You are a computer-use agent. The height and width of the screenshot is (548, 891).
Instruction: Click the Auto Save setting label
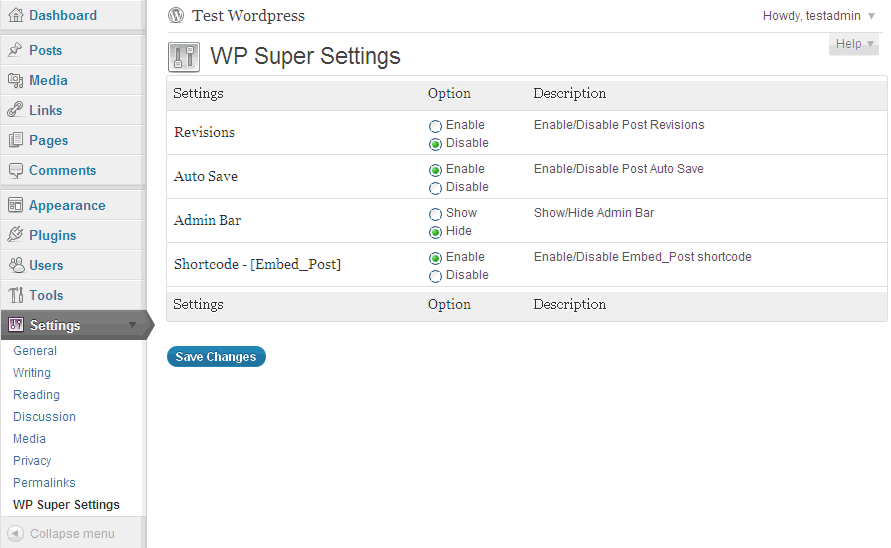[x=206, y=176]
